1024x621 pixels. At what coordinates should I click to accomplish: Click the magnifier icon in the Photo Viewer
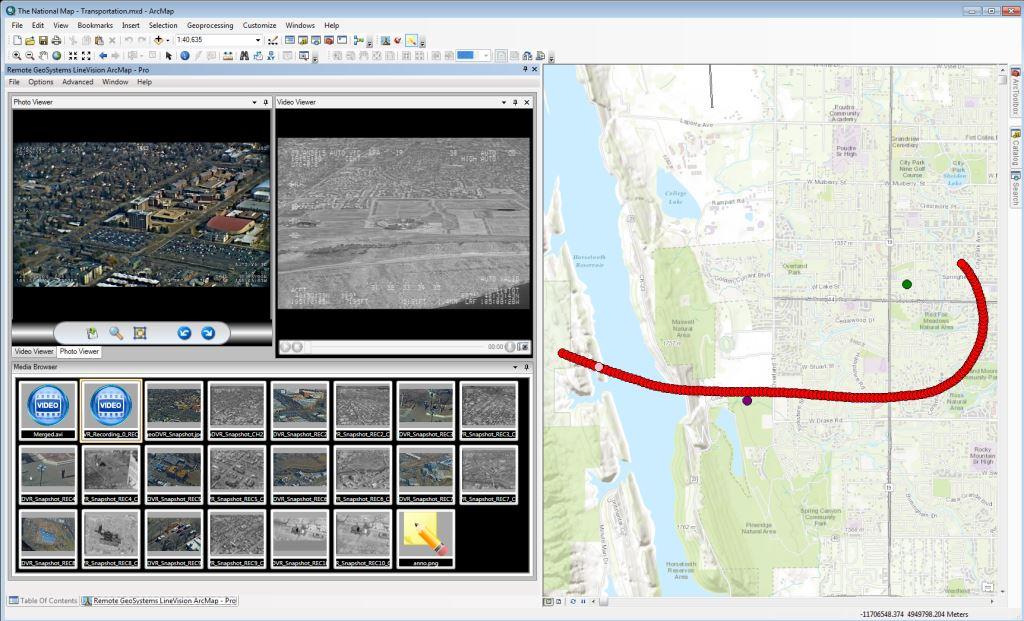coord(114,332)
